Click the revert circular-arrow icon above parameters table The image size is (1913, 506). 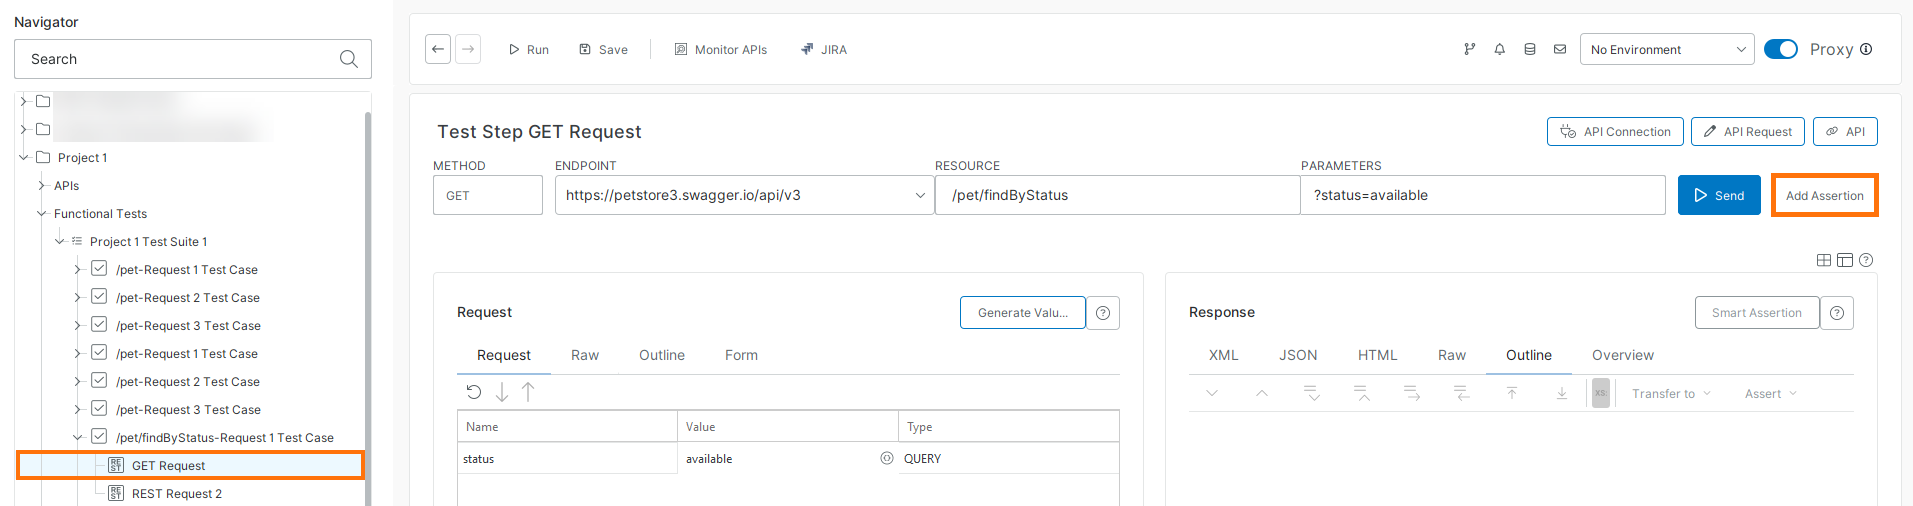474,392
